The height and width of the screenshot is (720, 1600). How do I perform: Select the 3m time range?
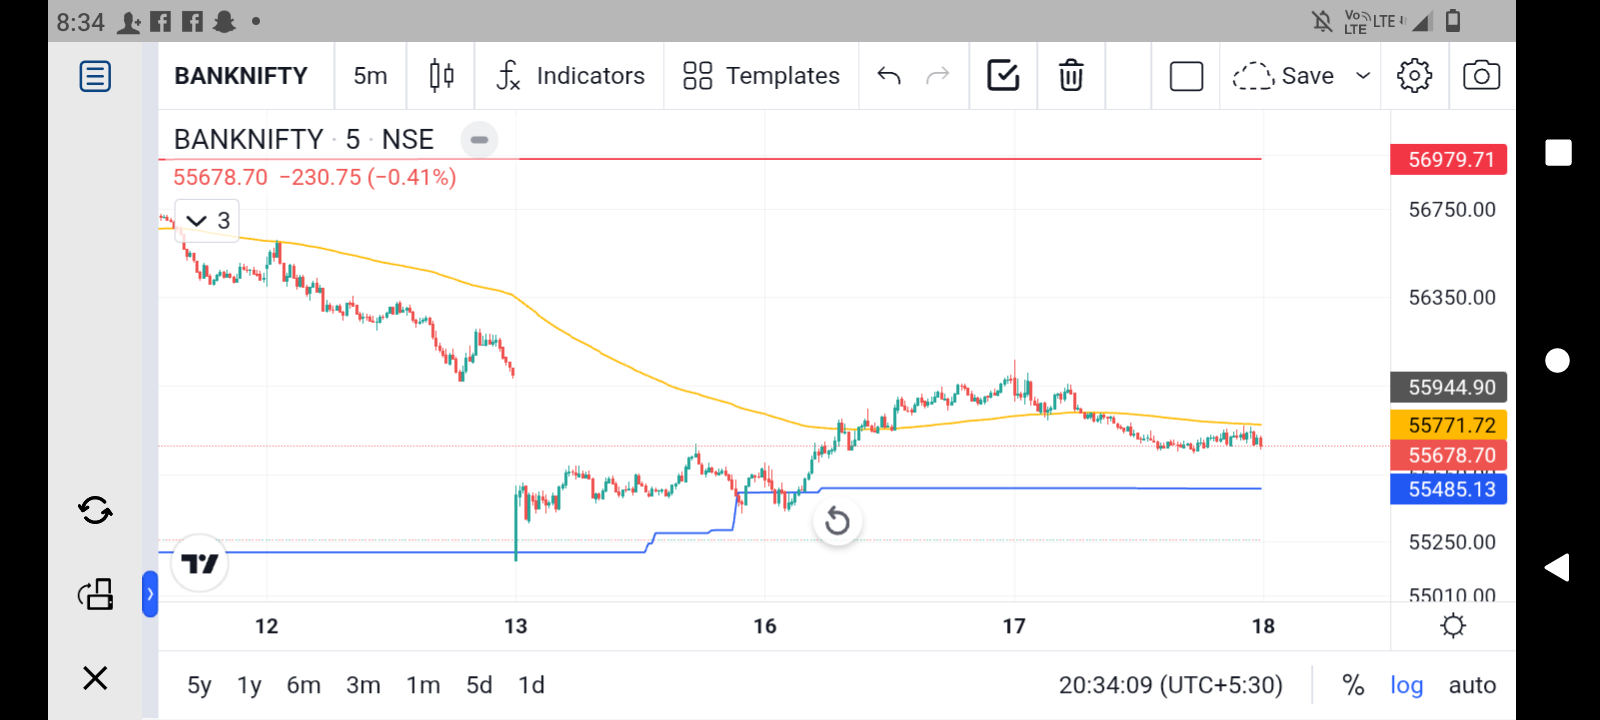pos(363,685)
